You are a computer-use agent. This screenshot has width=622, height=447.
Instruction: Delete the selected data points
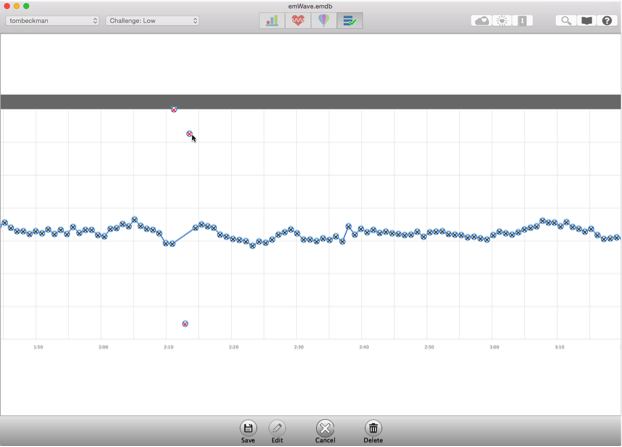[x=373, y=431]
